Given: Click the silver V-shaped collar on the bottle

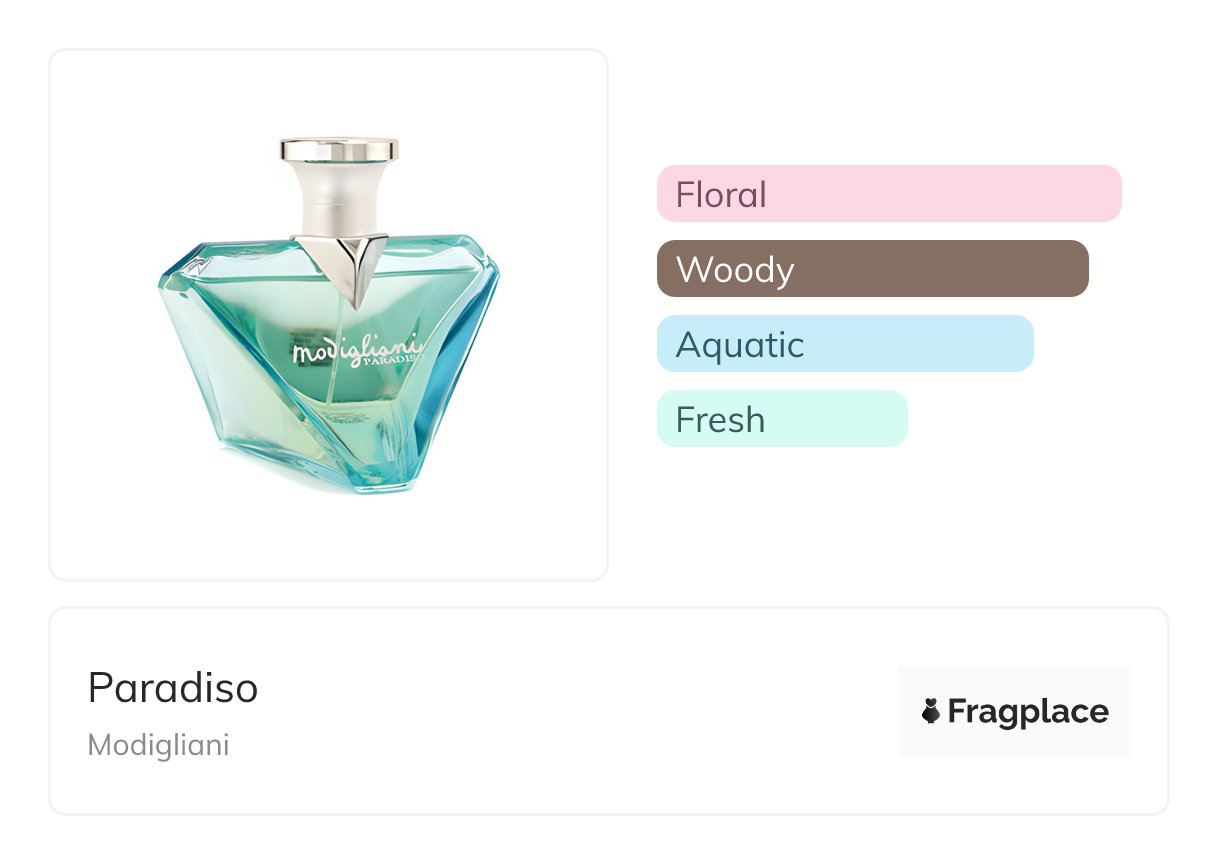Looking at the screenshot, I should tap(349, 262).
